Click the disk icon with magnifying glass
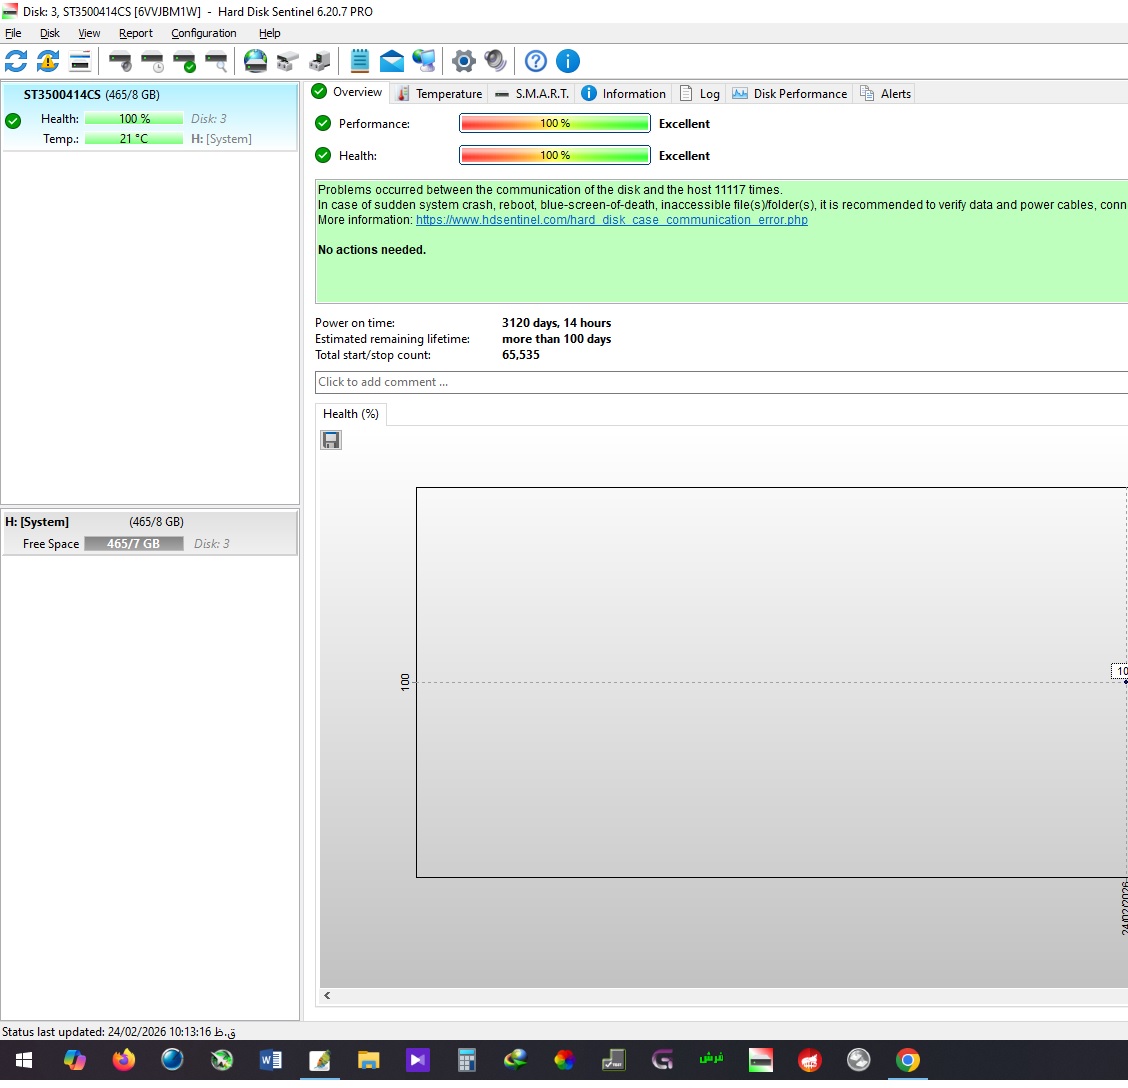 (216, 61)
